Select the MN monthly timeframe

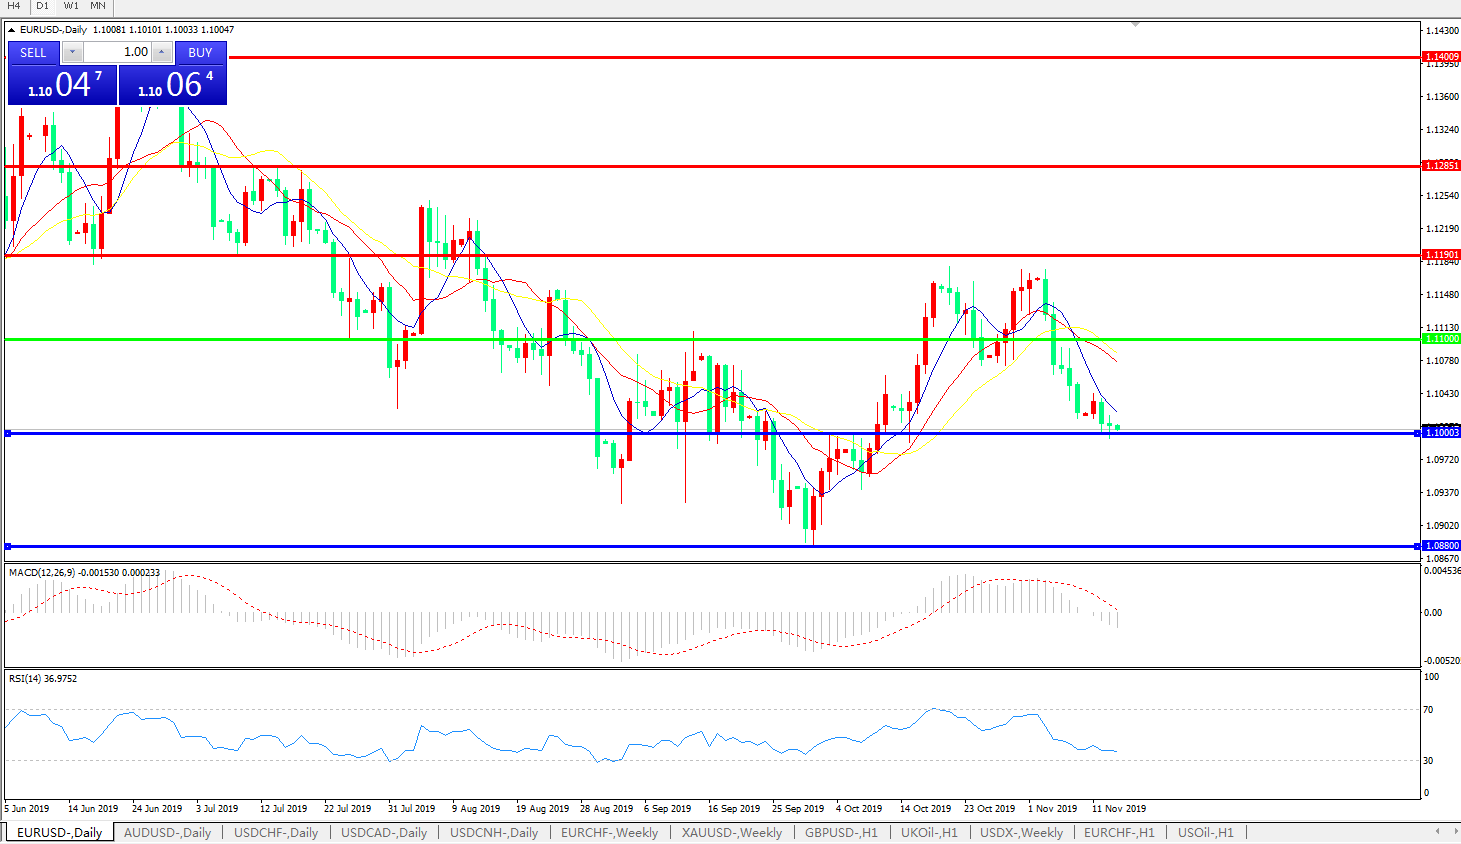98,6
